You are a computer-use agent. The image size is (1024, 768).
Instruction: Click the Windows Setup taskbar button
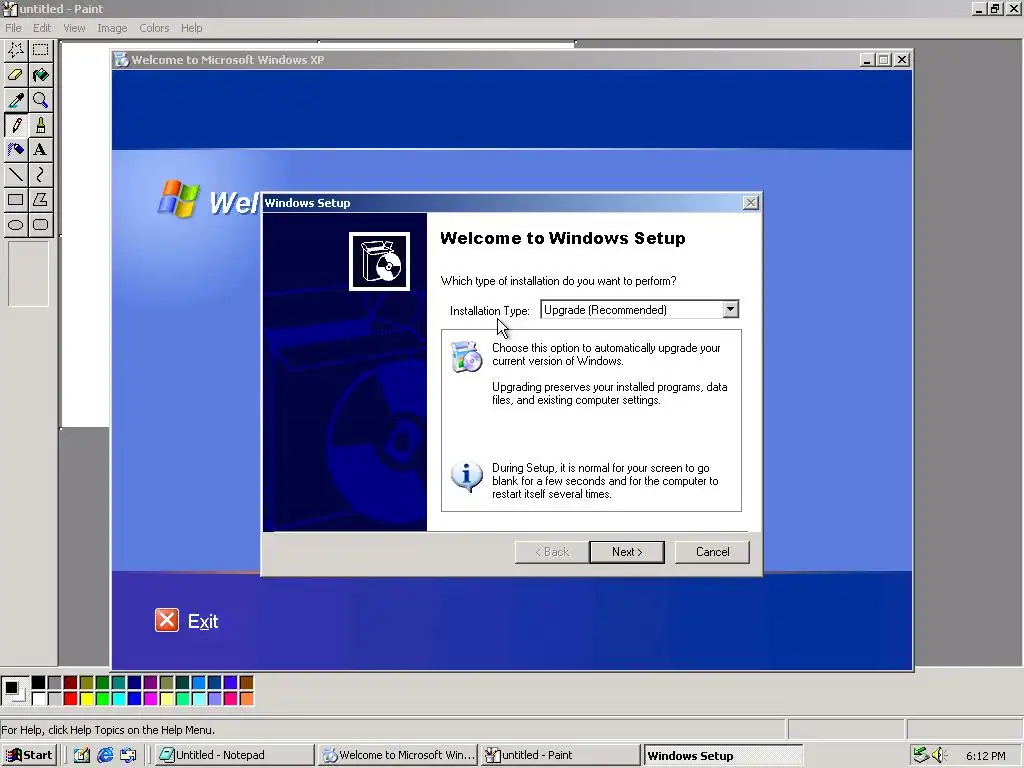point(723,755)
